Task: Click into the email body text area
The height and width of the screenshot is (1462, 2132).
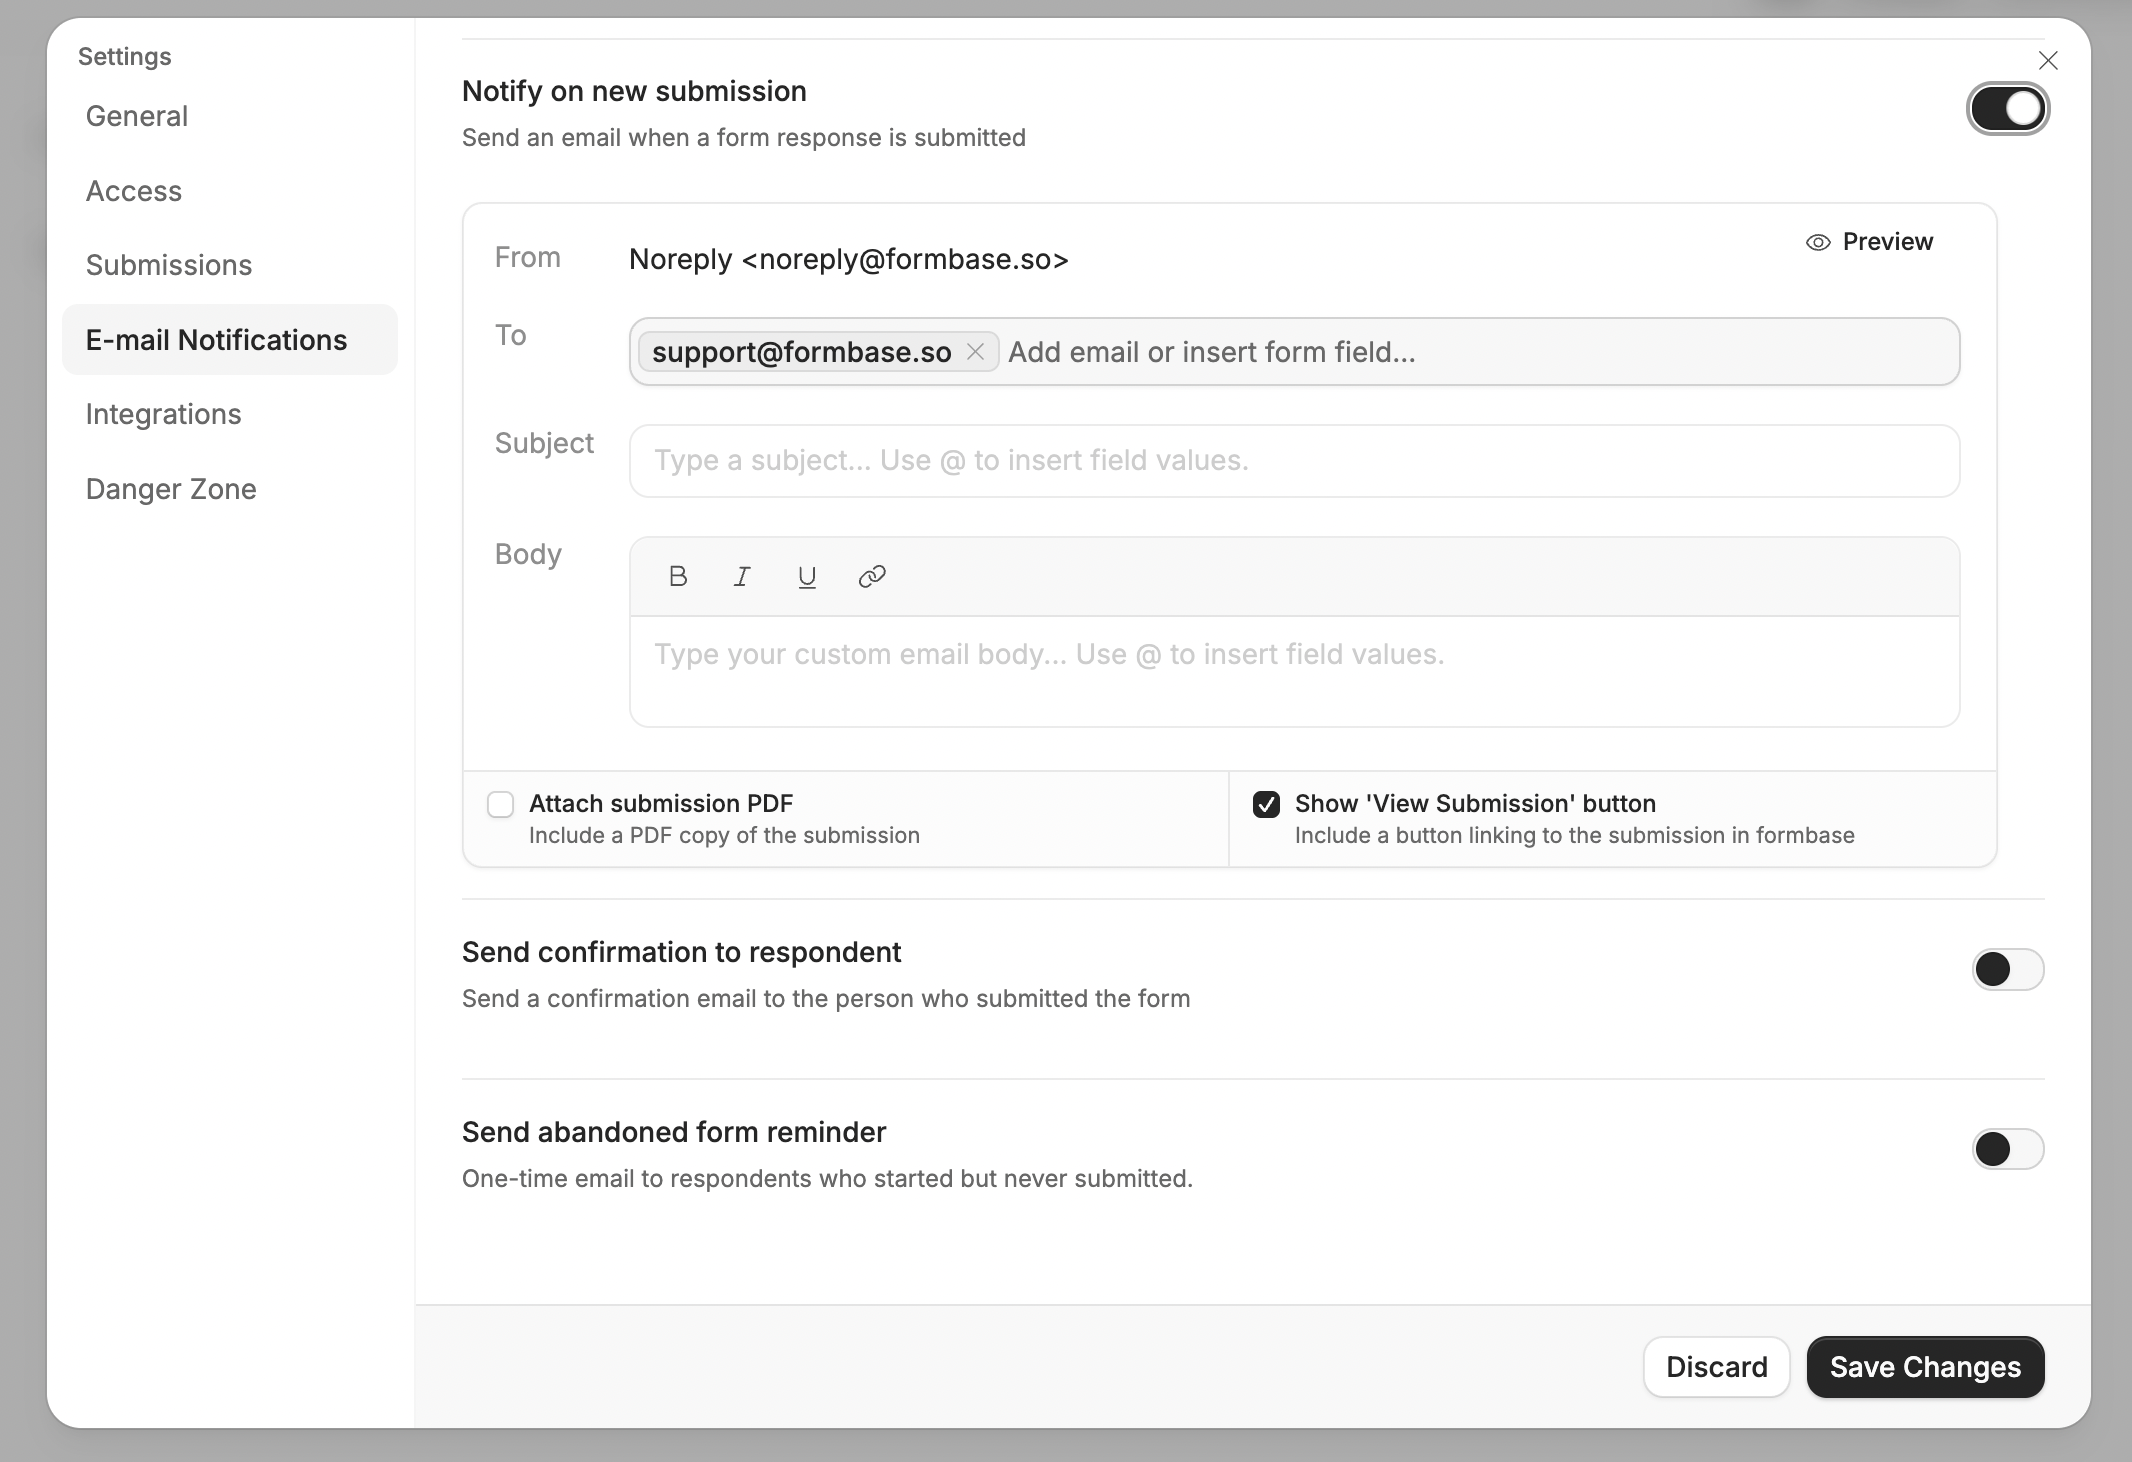Action: (1294, 671)
